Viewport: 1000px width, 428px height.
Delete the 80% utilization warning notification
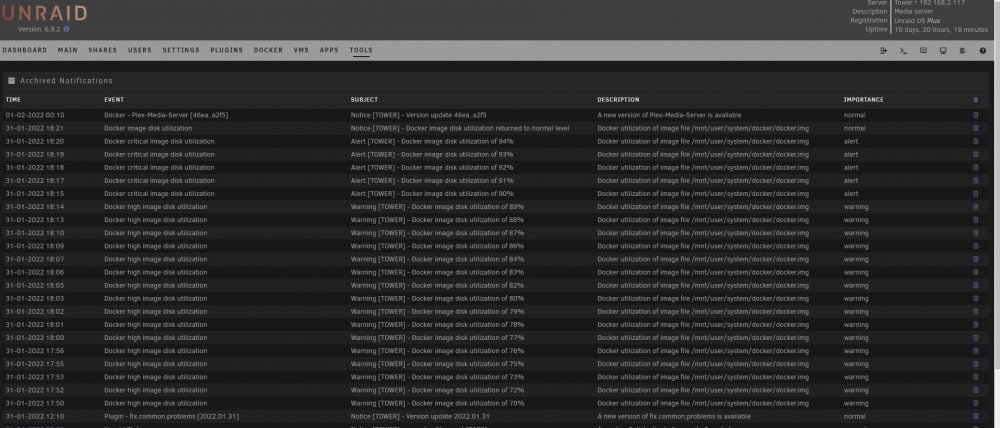(x=975, y=298)
